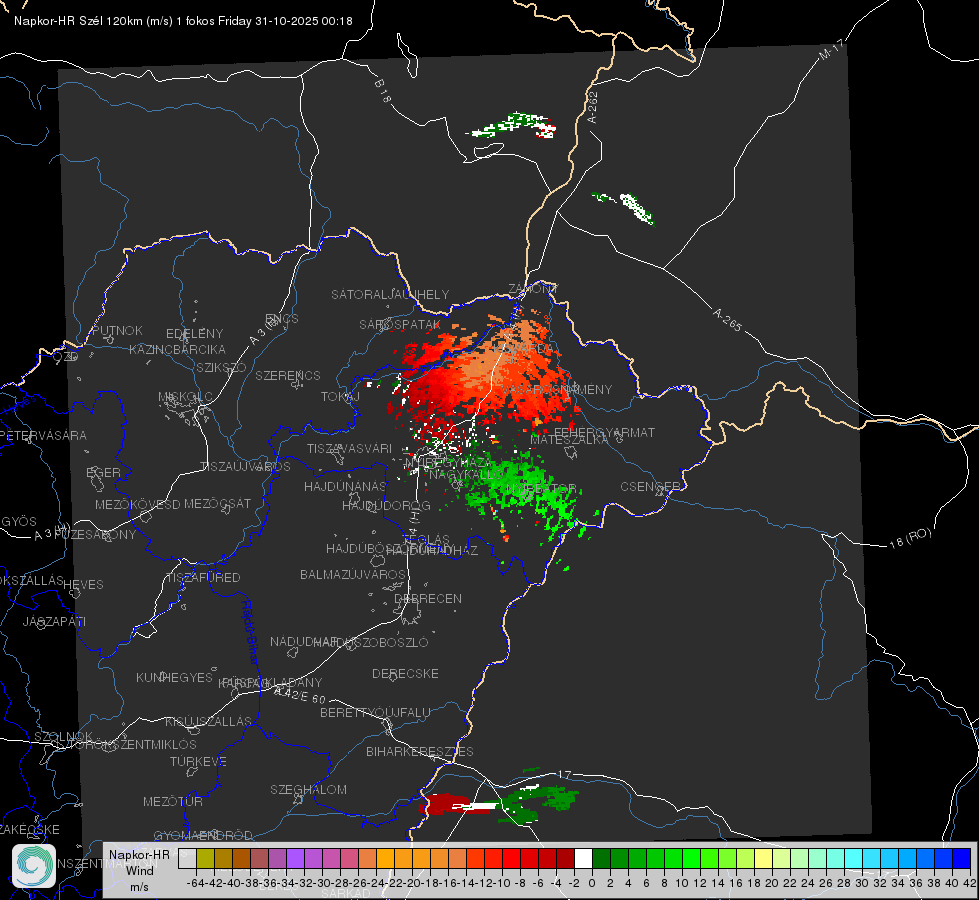Select the DEBRECEN city label

tap(428, 598)
